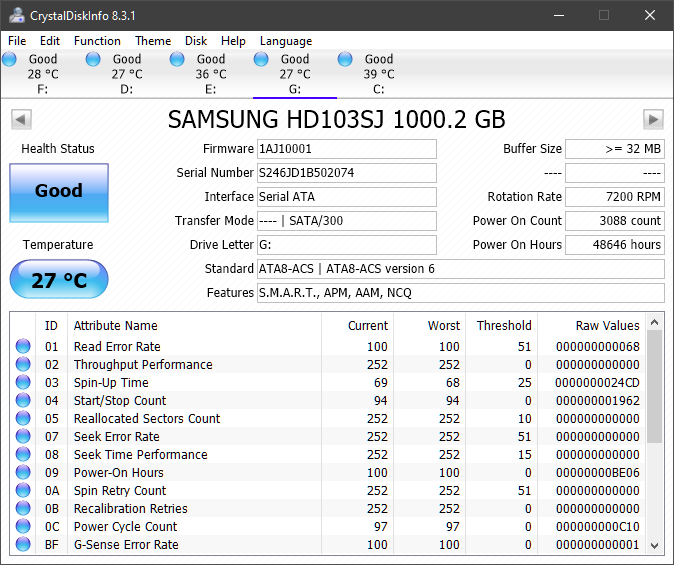This screenshot has width=674, height=565.
Task: Click status icon for Seek Error Rate
Action: click(23, 436)
